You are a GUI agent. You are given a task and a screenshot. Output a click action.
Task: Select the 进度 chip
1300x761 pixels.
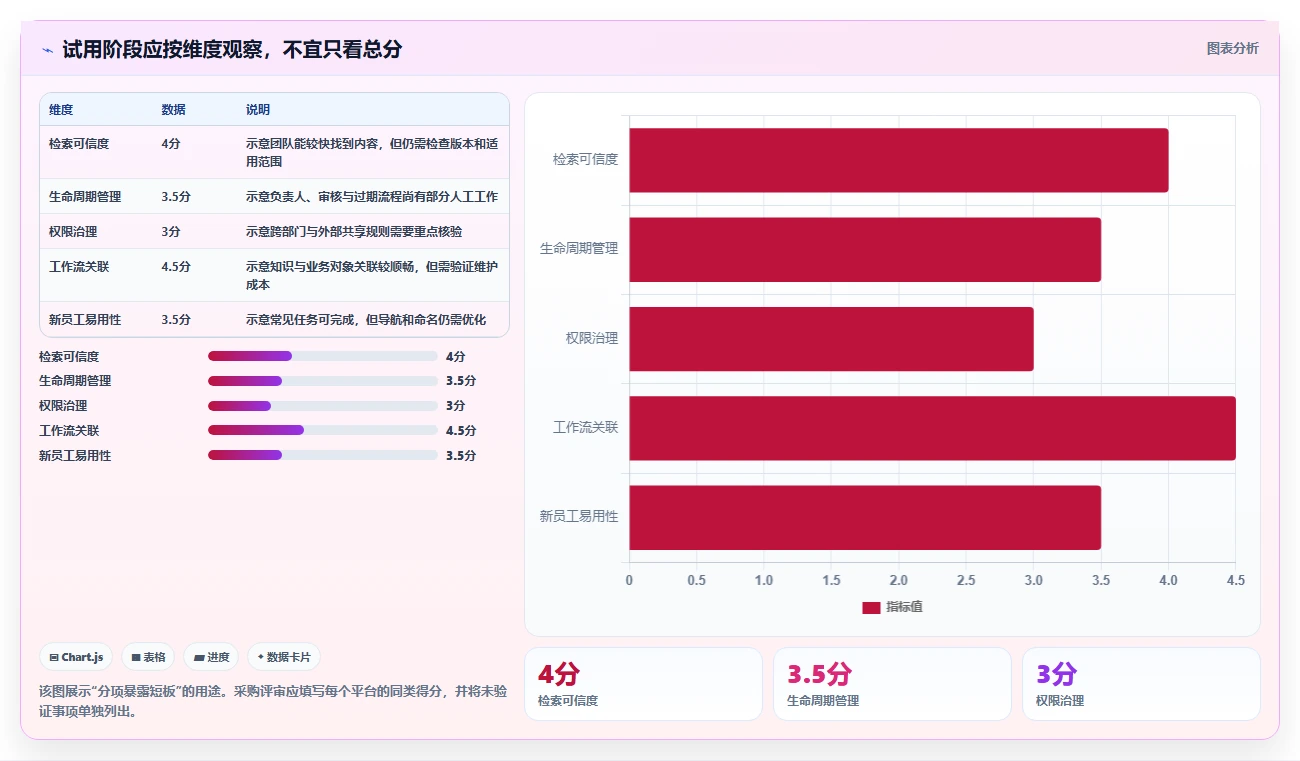(x=211, y=657)
